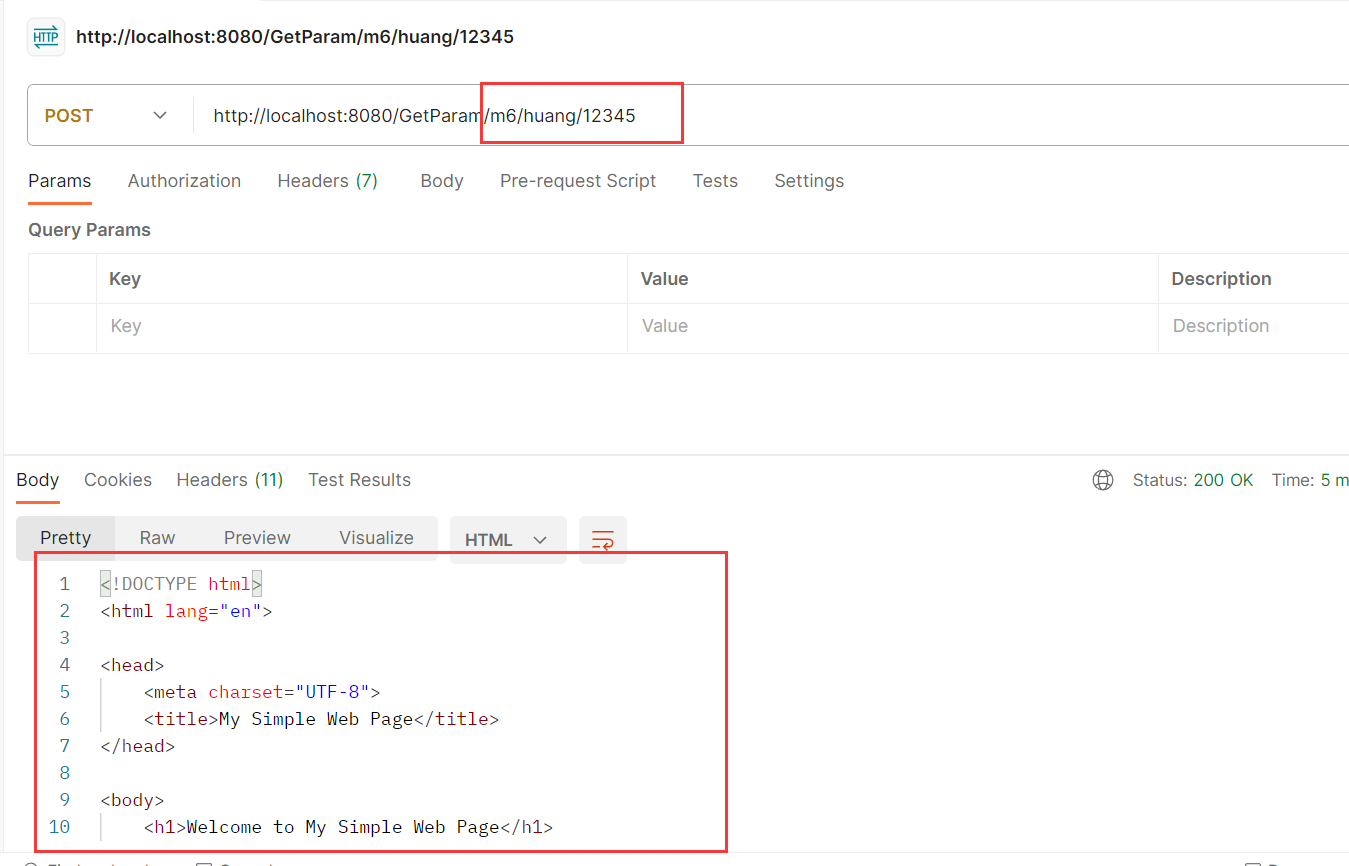The width and height of the screenshot is (1349, 866).
Task: Click the globe network icon near Status
Action: pyautogui.click(x=1103, y=480)
